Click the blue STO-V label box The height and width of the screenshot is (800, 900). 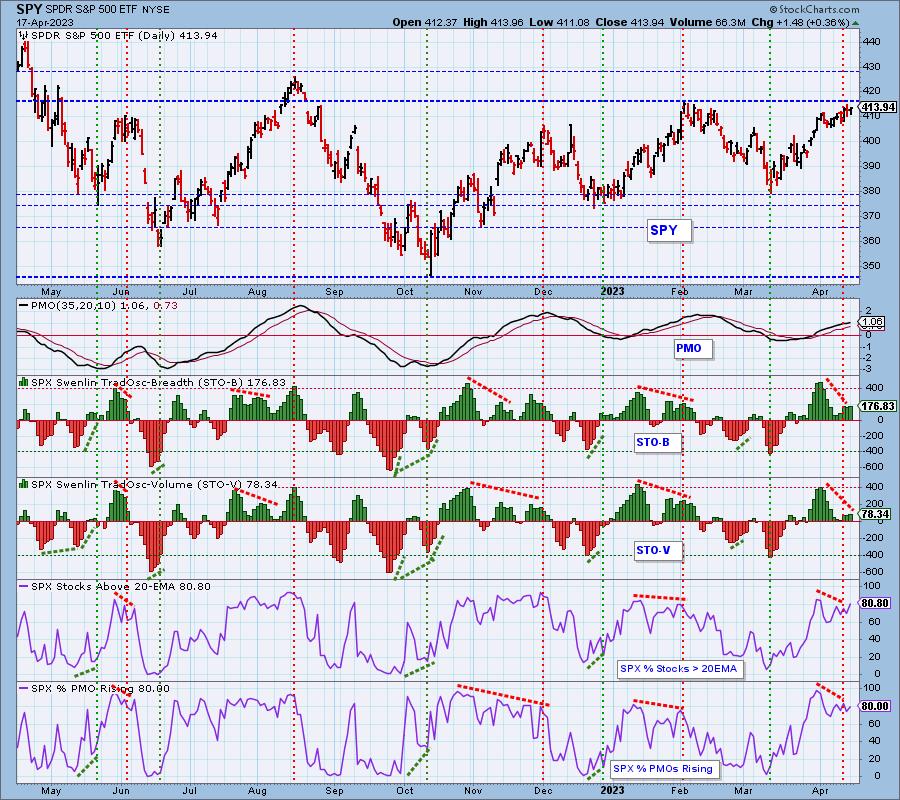coord(658,550)
